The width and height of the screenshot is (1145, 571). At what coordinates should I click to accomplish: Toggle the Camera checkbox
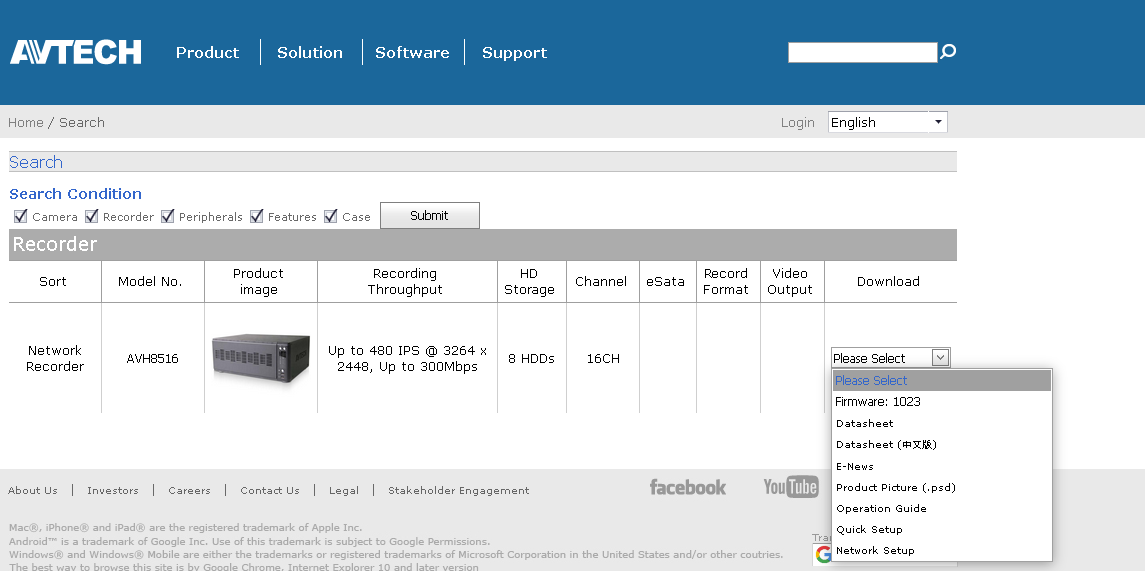[20, 216]
